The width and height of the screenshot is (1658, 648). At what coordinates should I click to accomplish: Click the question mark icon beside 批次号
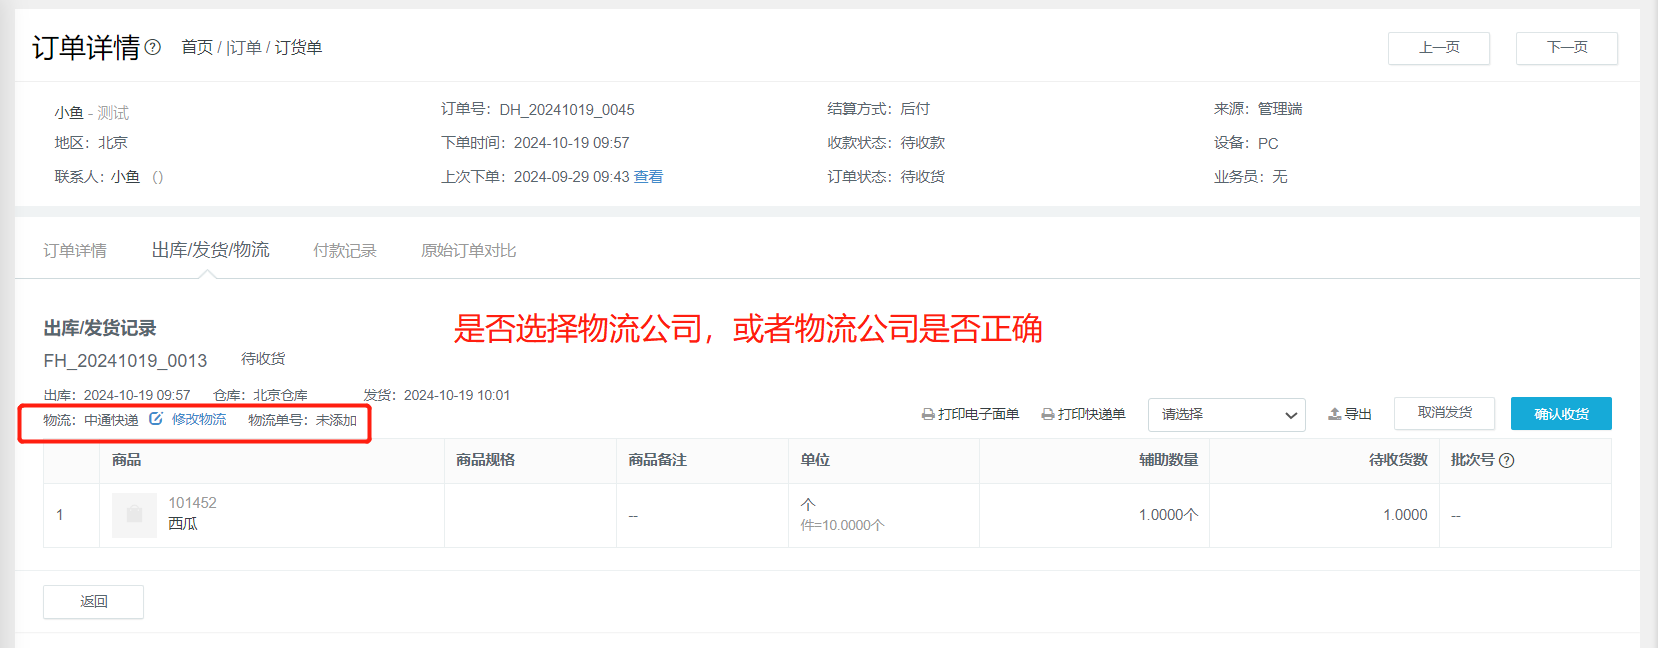[1507, 460]
